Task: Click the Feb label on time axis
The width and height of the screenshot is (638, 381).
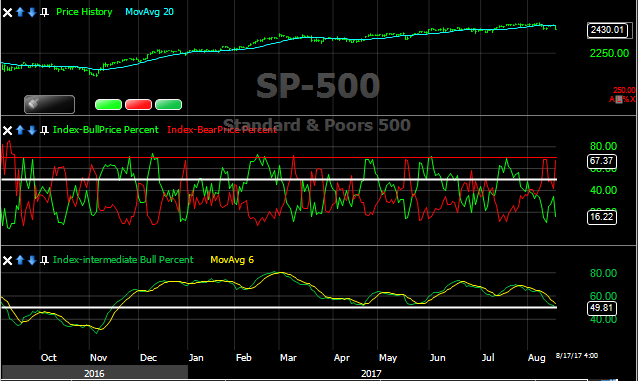Action: [243, 358]
